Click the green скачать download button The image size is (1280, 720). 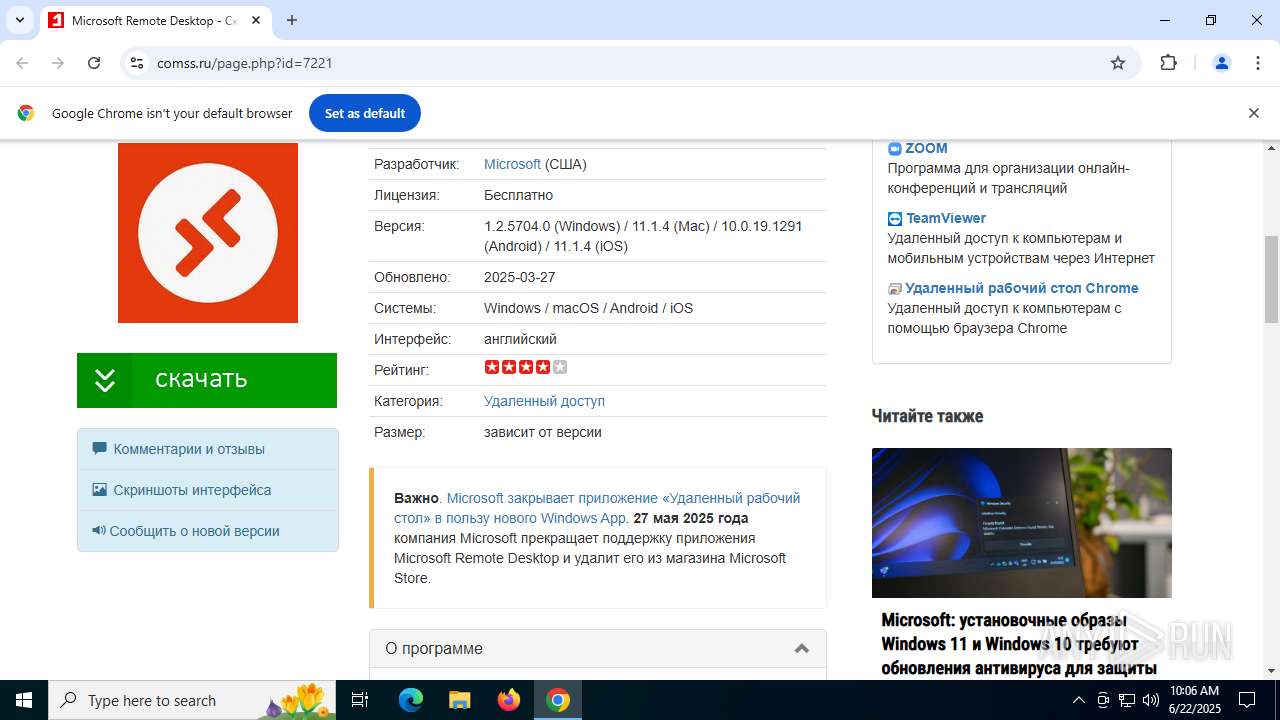[207, 380]
